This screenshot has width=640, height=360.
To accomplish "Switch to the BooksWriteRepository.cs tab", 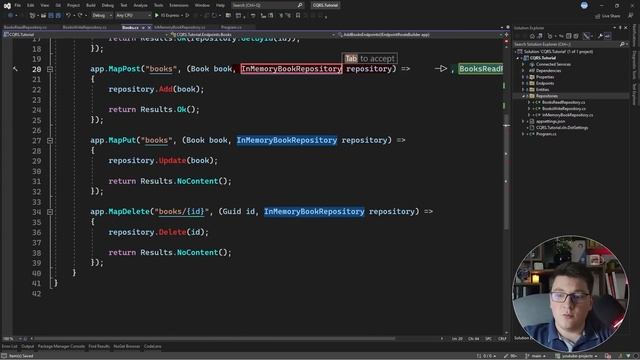I will coord(84,27).
